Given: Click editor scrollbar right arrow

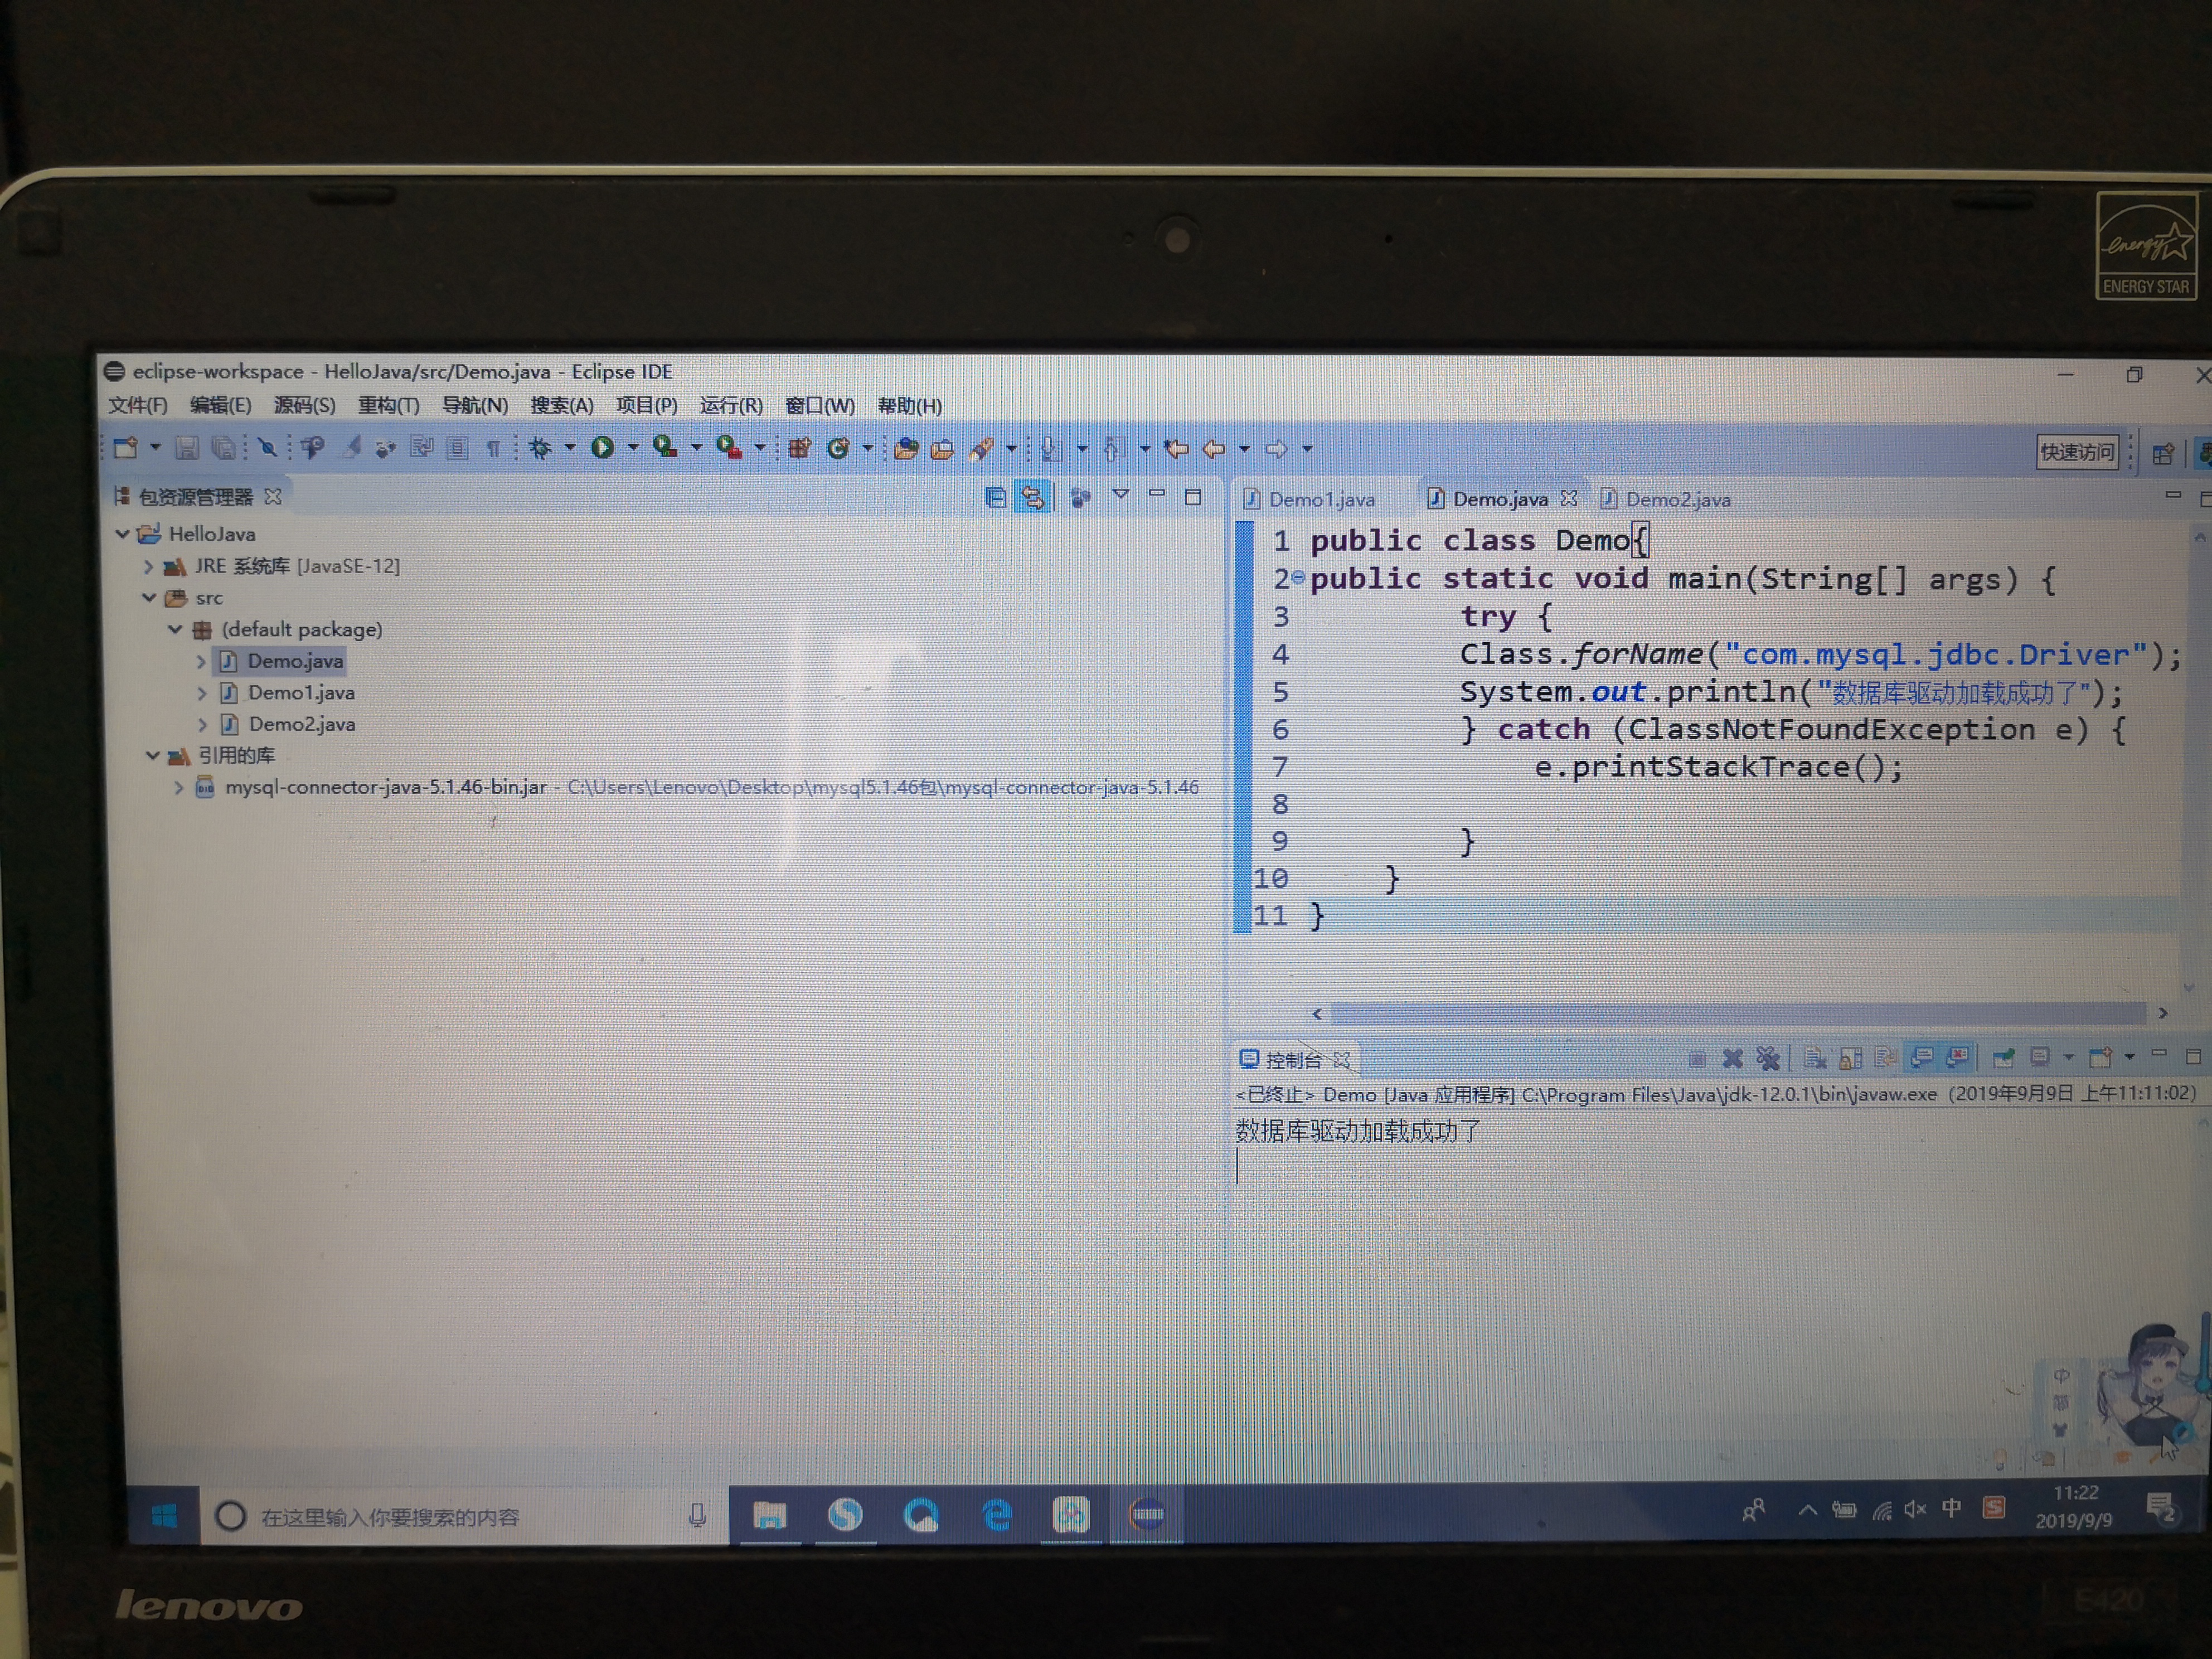Looking at the screenshot, I should click(x=2163, y=1013).
